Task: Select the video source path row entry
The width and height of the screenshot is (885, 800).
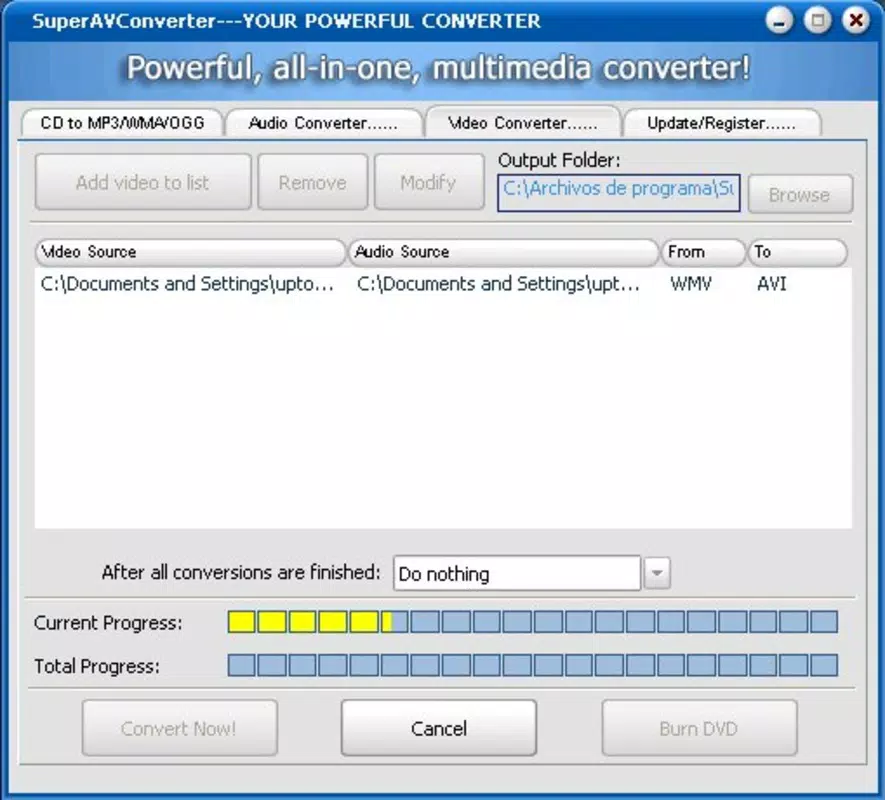Action: click(187, 284)
